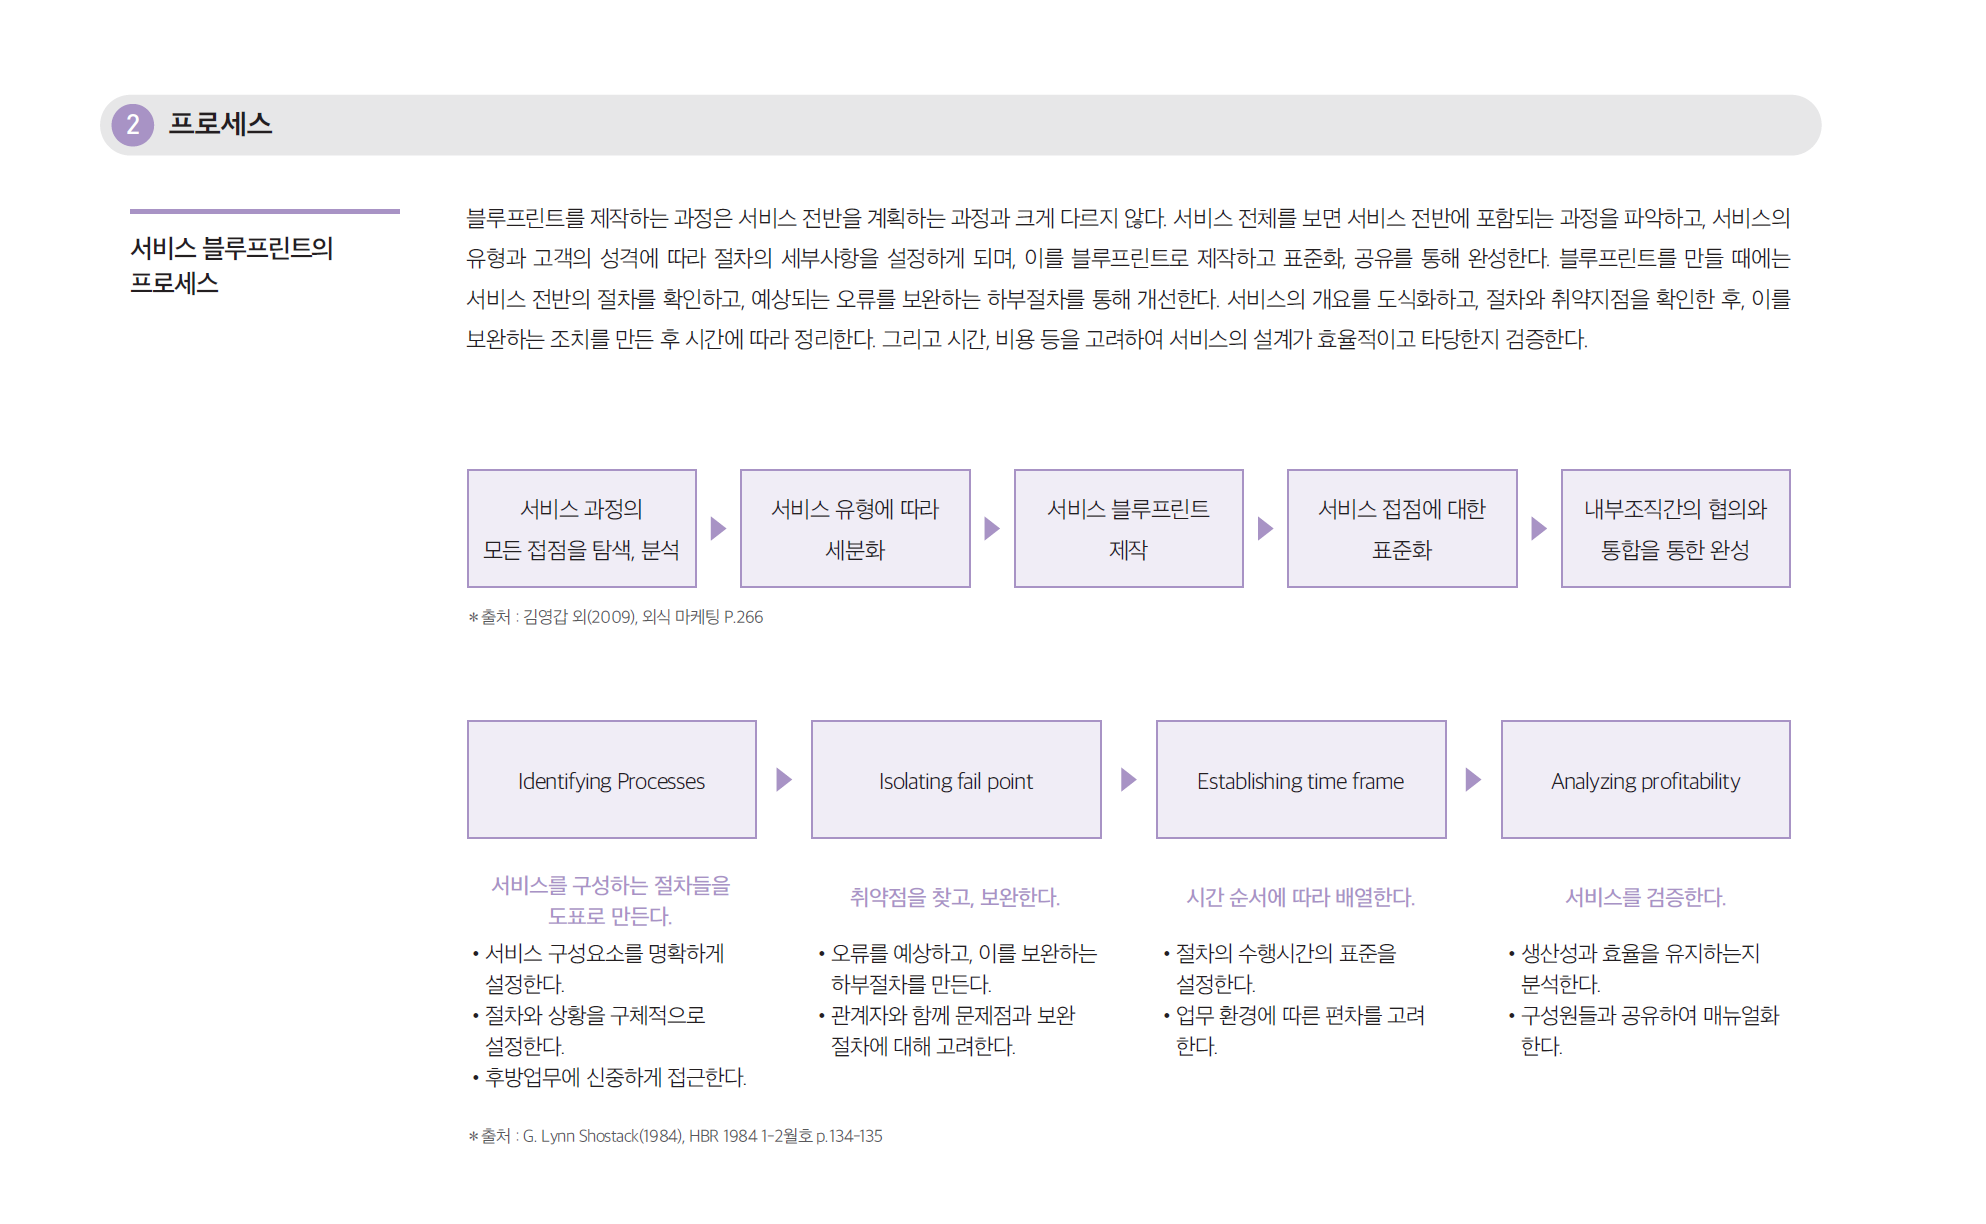The image size is (1986, 1224).
Task: Click the 서비스 블루프린트의 프로세스 side heading
Action: [x=231, y=265]
